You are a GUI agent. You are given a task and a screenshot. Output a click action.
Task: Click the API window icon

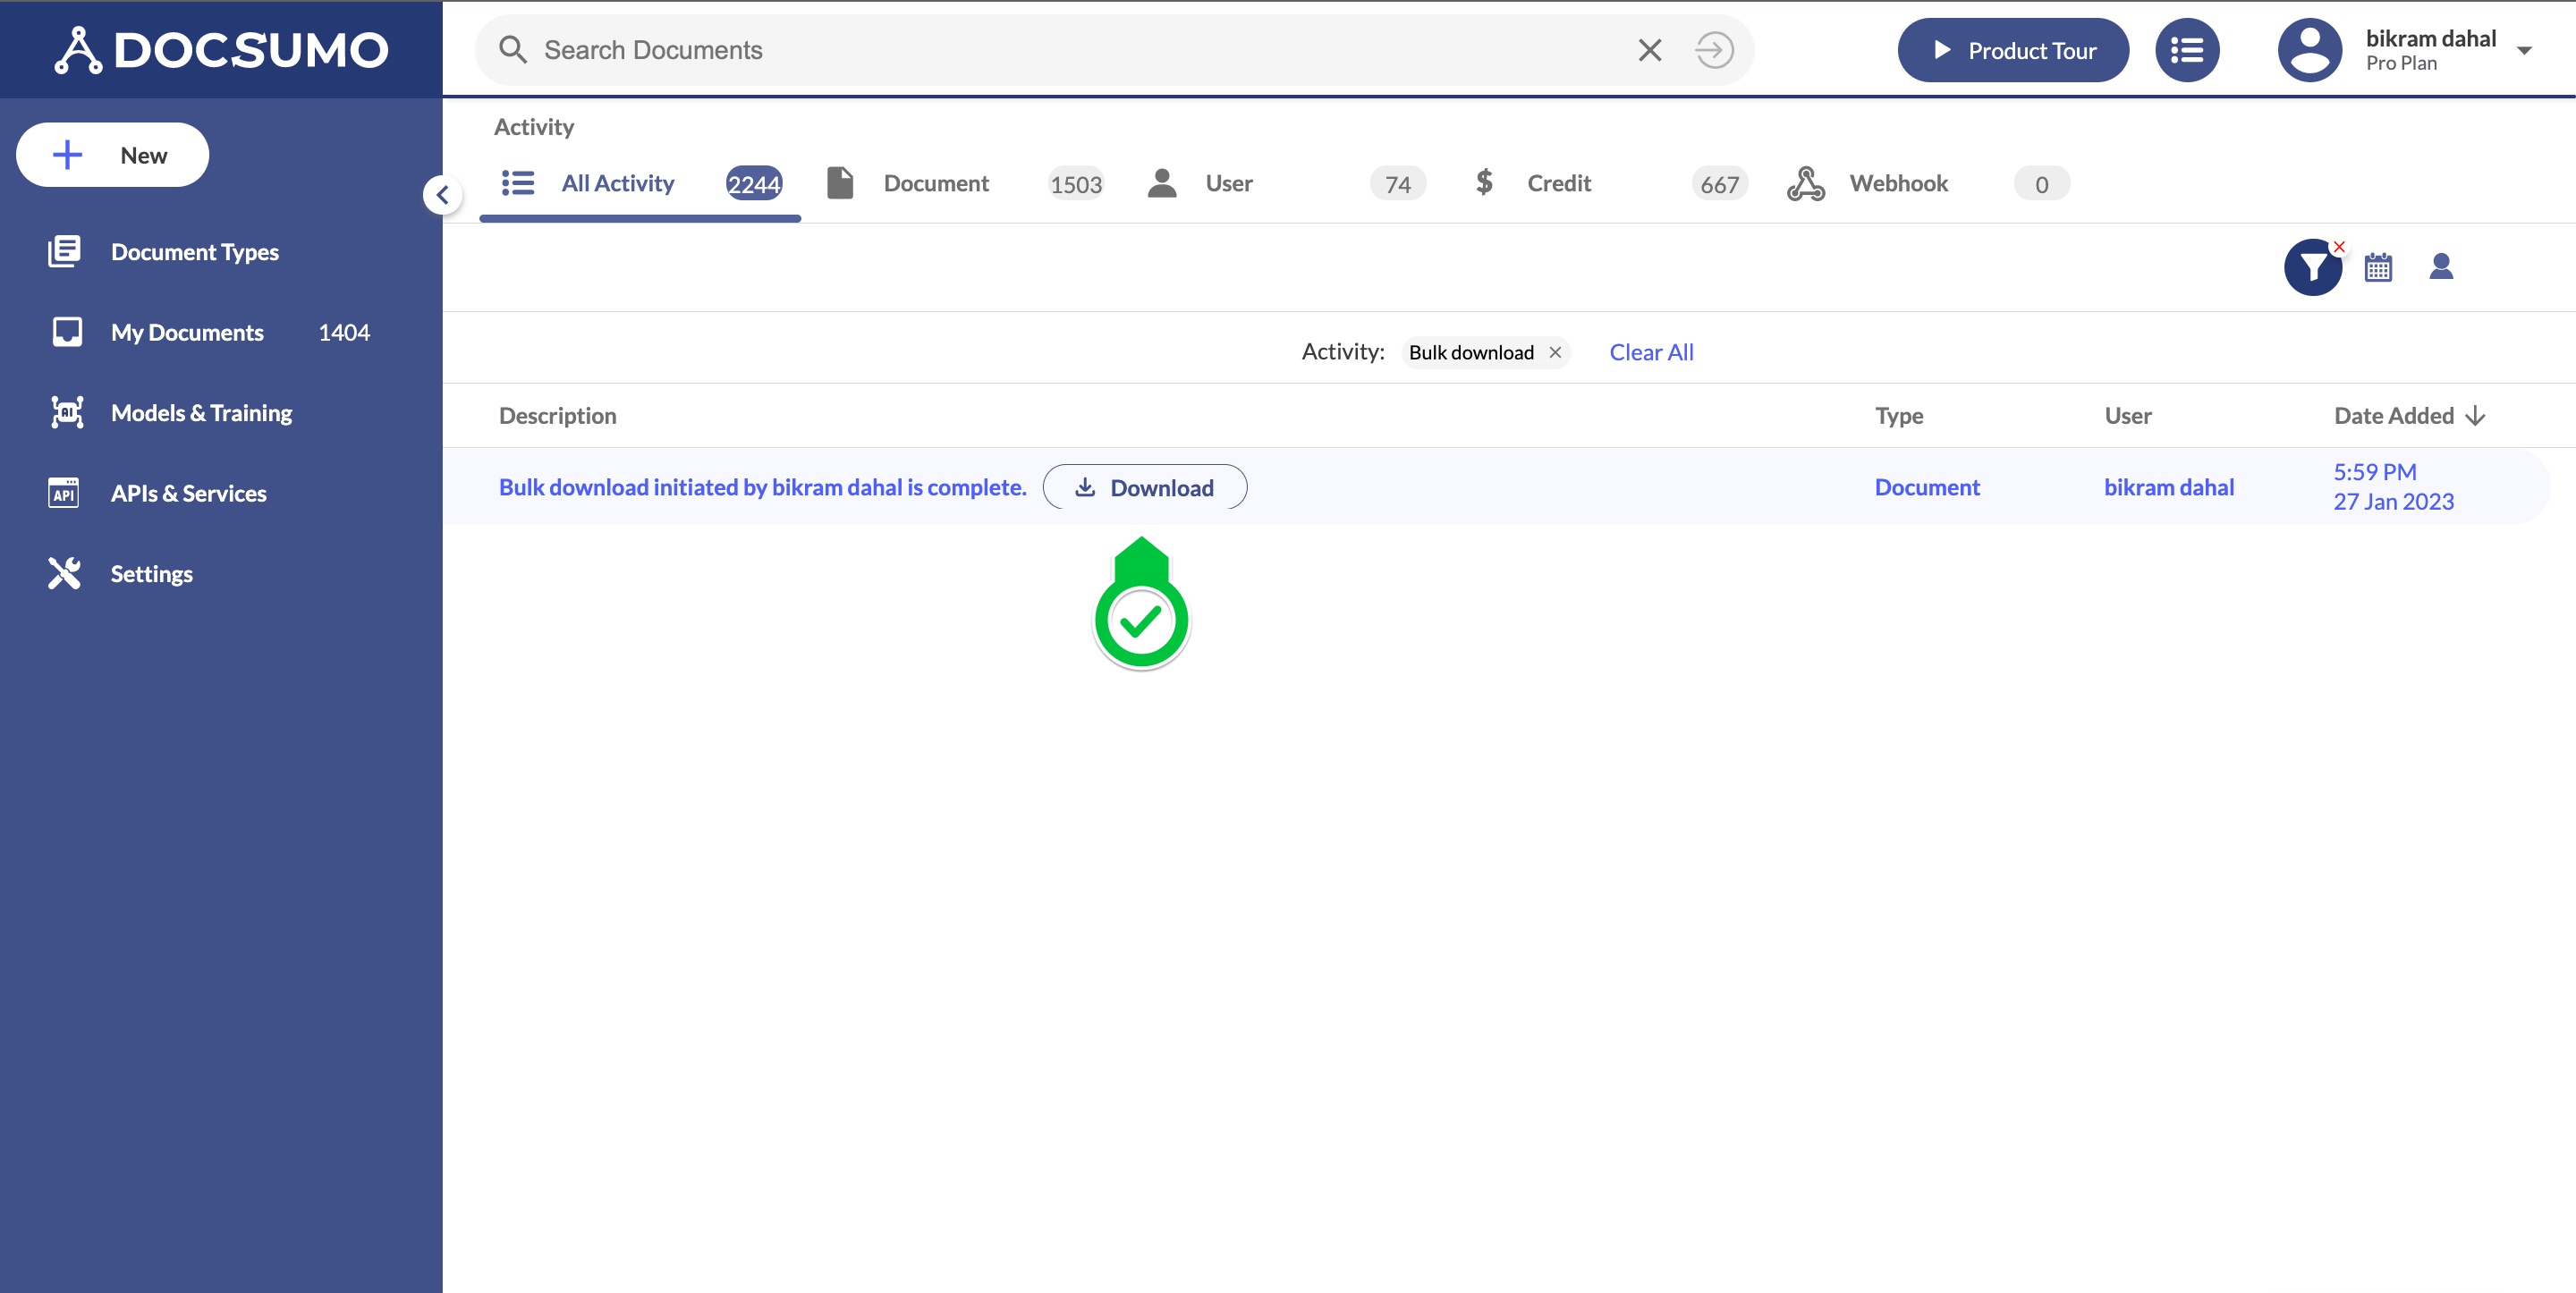tap(64, 493)
